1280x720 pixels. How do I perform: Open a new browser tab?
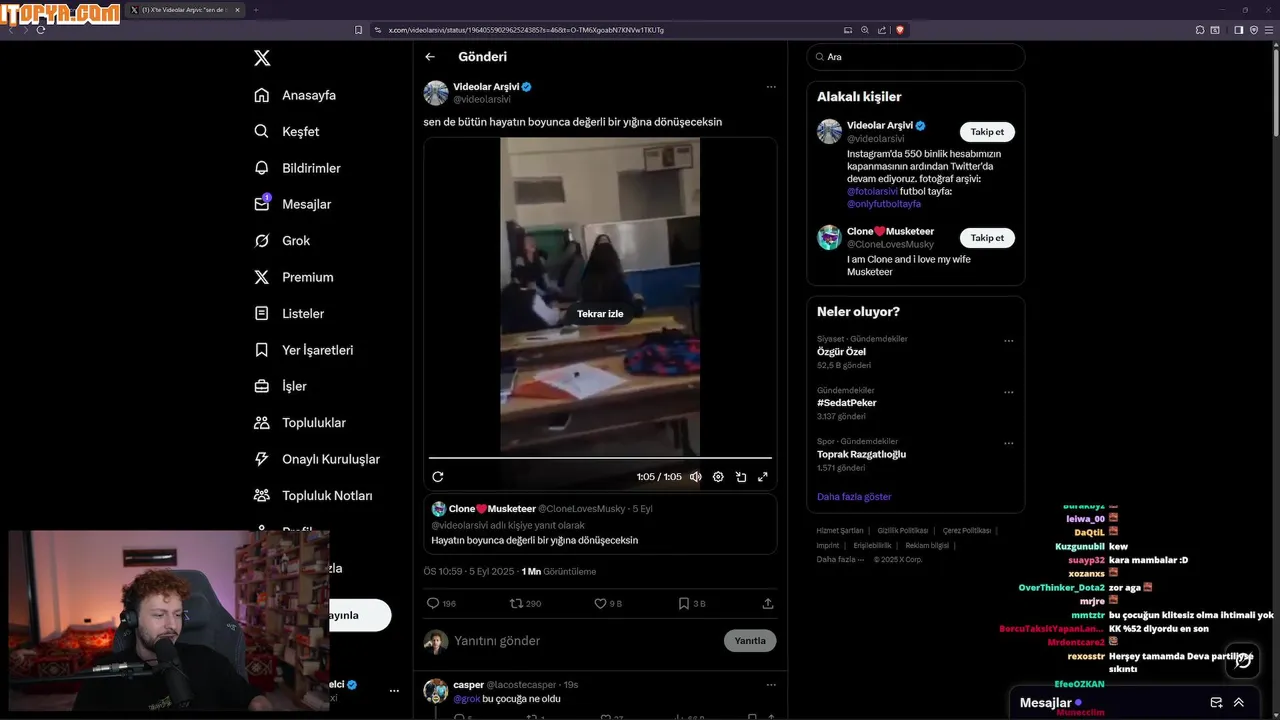tap(255, 10)
